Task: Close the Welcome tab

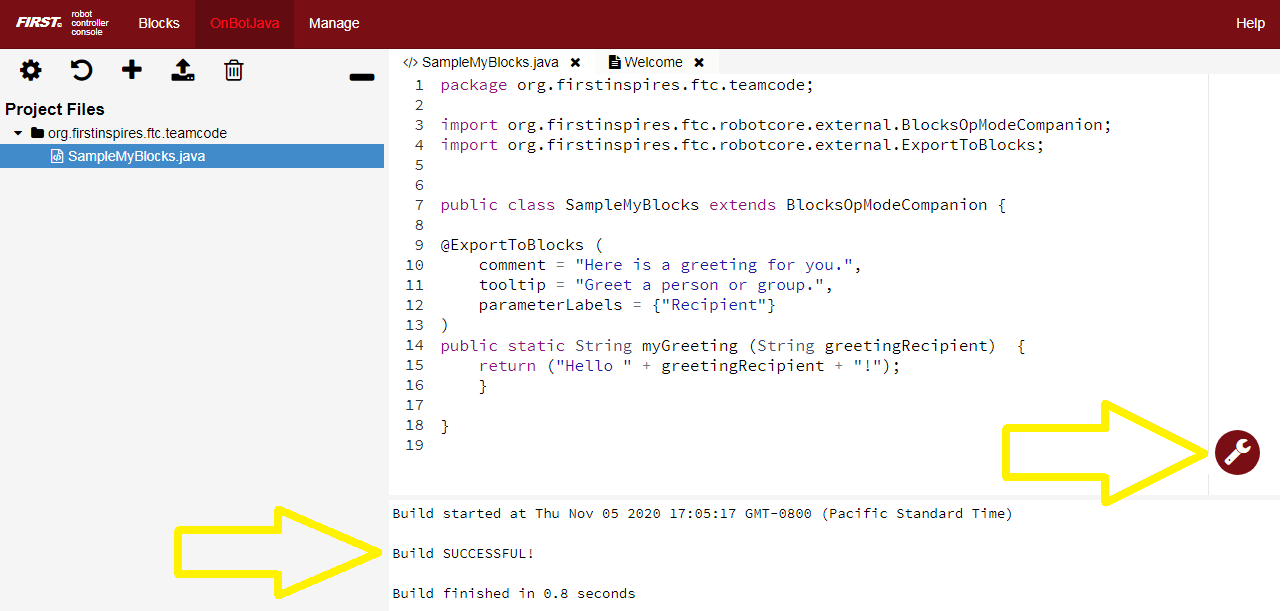Action: [x=699, y=62]
